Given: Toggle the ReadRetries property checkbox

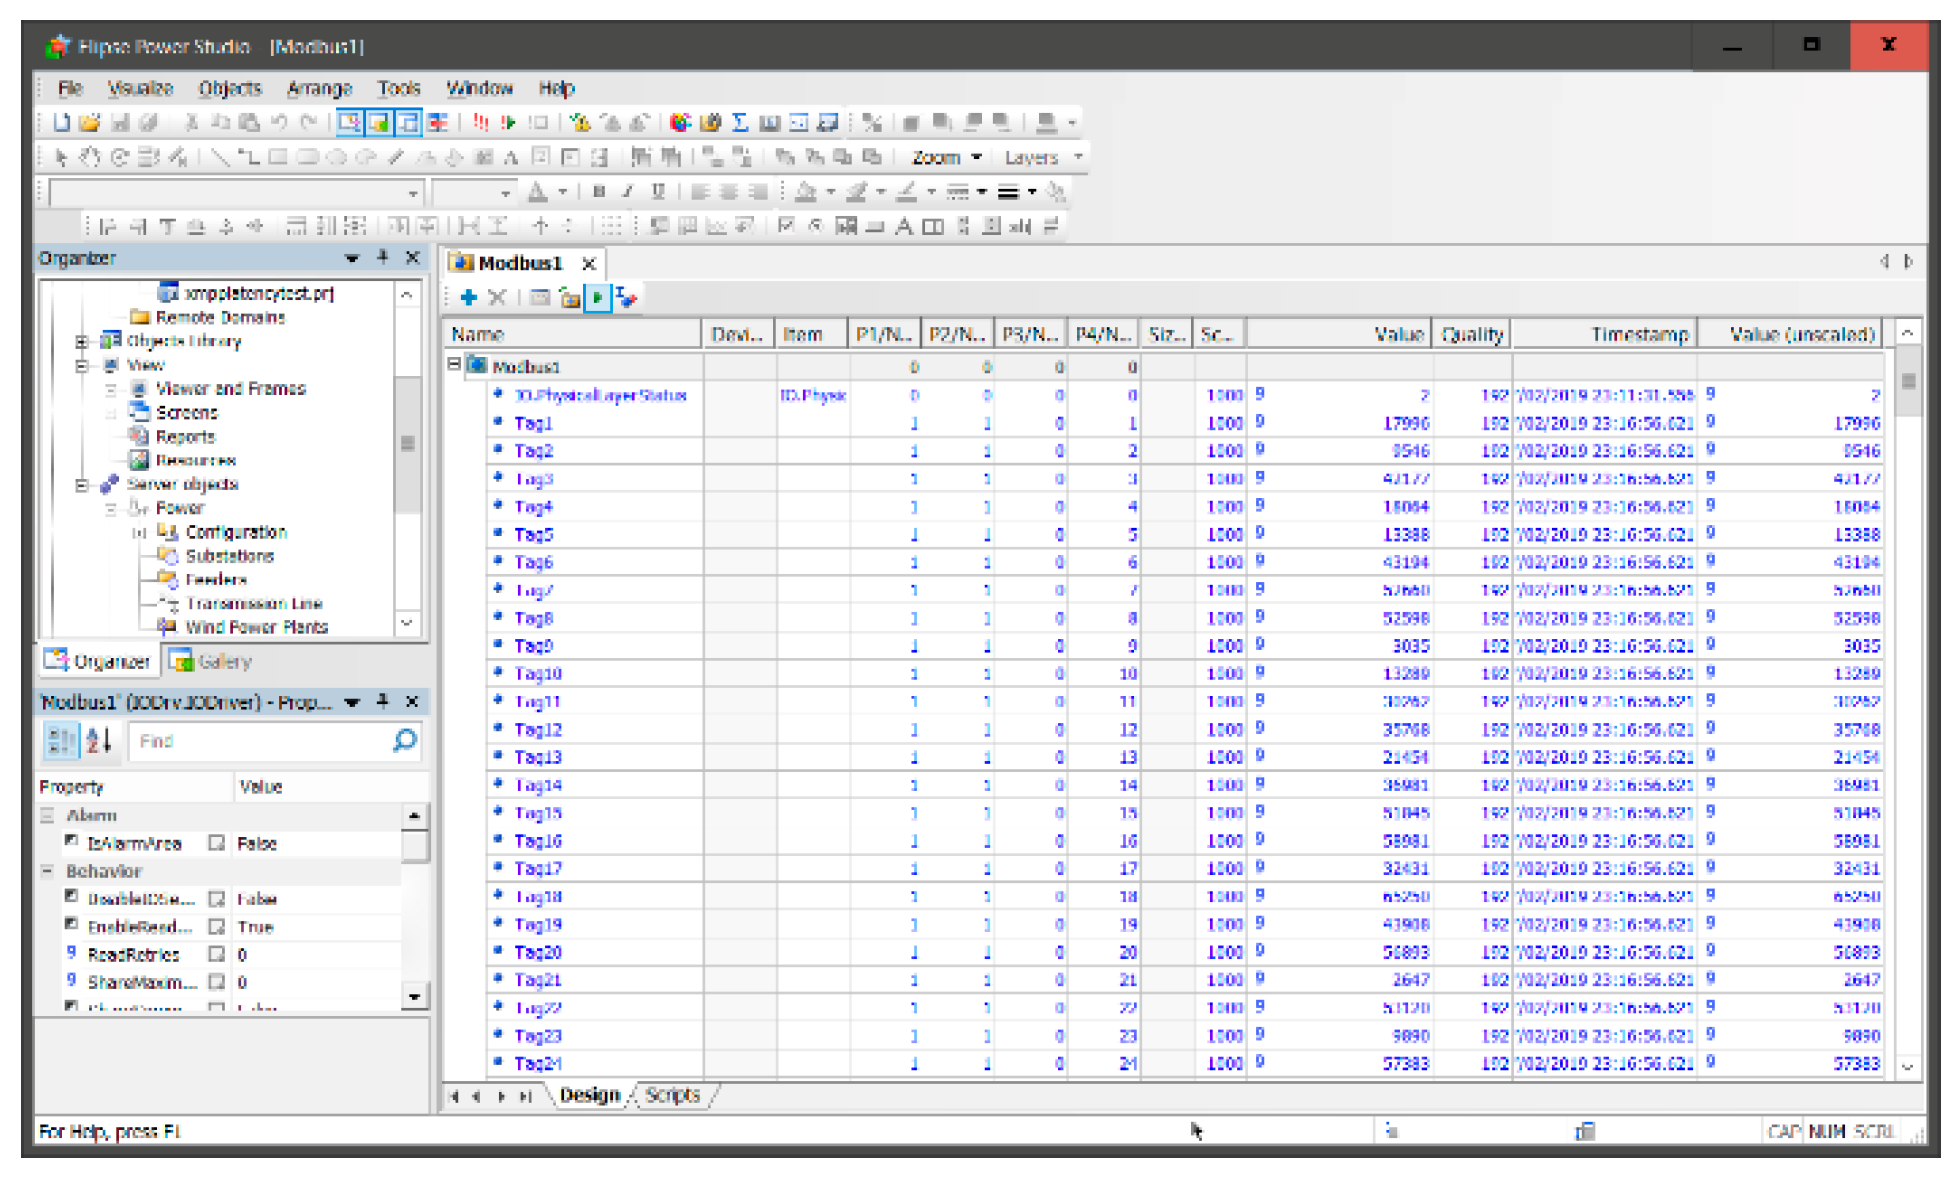Looking at the screenshot, I should click(x=216, y=954).
